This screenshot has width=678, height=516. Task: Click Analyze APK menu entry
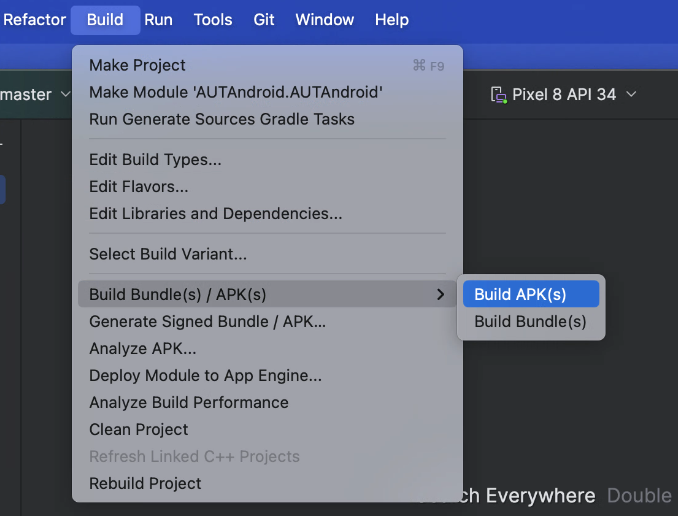[x=142, y=349]
